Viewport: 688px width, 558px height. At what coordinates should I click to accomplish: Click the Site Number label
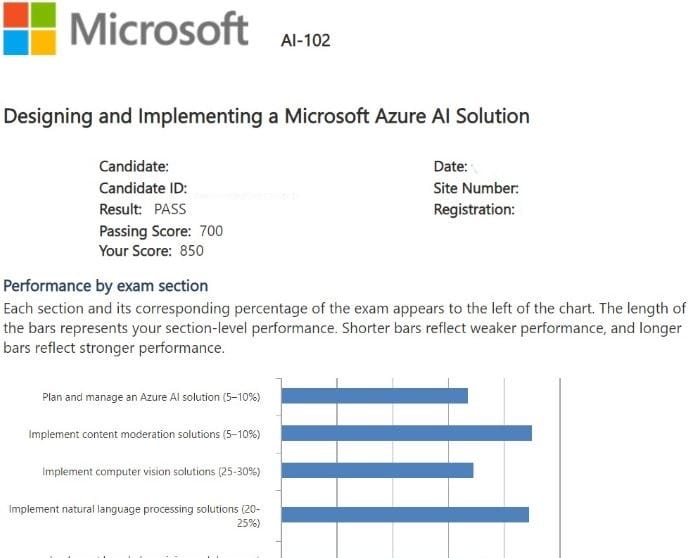(476, 188)
